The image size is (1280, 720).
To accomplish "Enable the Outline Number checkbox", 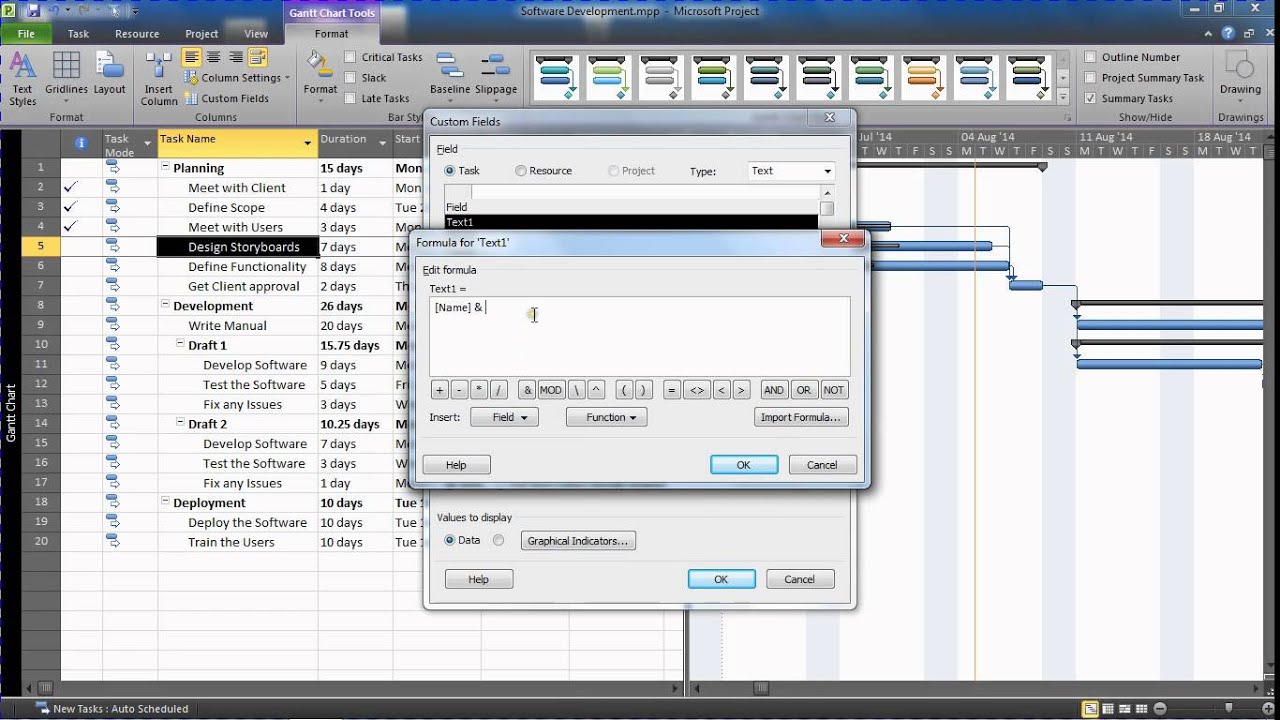I will (x=1090, y=57).
